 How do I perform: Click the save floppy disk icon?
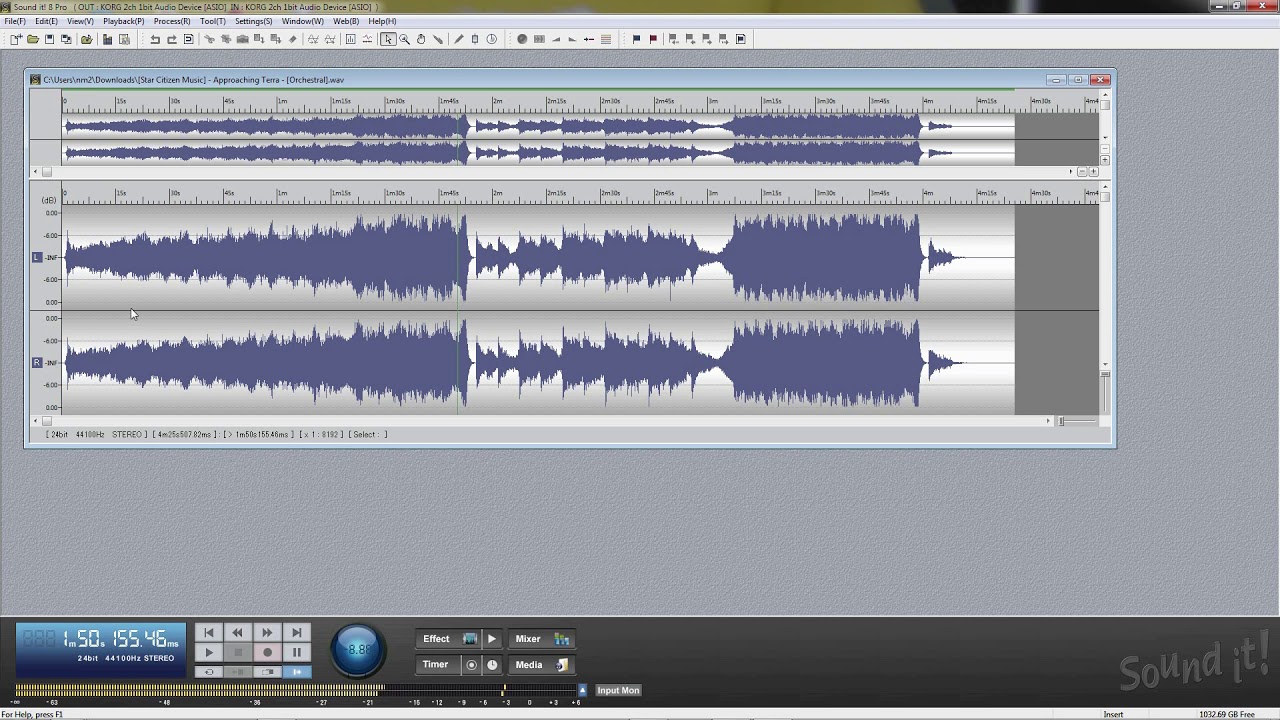(49, 39)
